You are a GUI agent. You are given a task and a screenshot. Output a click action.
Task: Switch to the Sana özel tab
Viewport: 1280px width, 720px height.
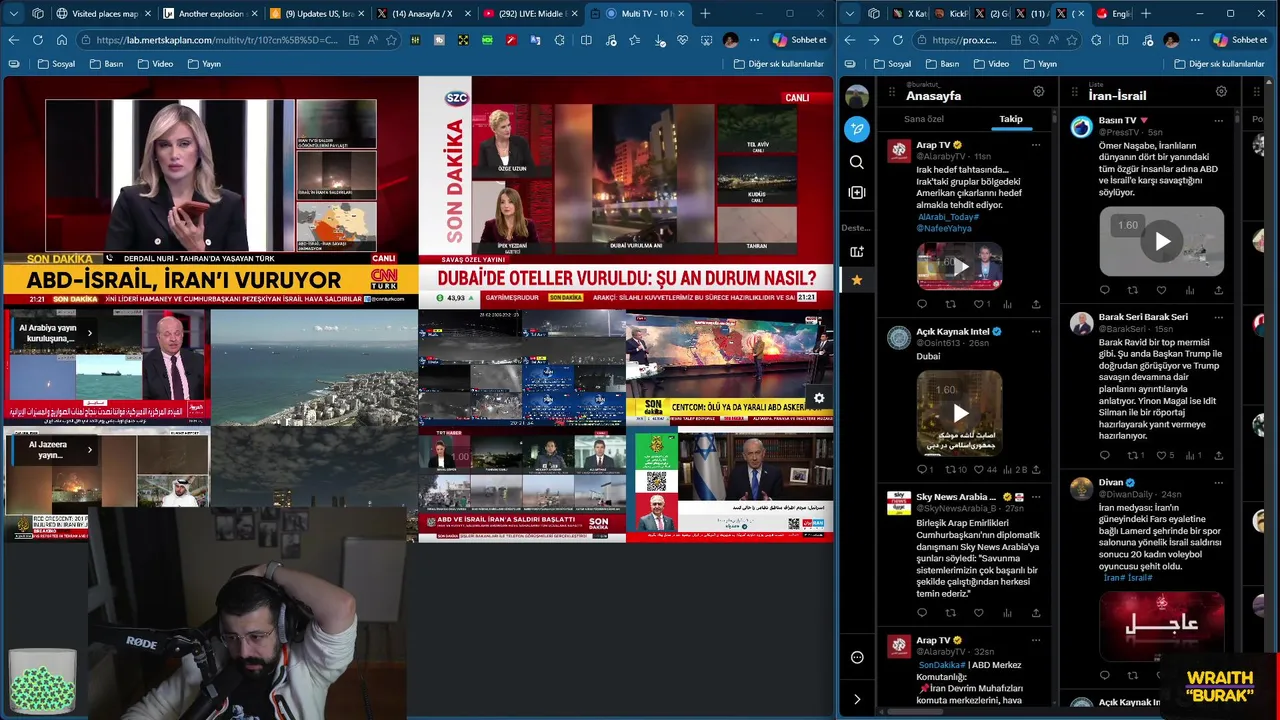click(923, 119)
